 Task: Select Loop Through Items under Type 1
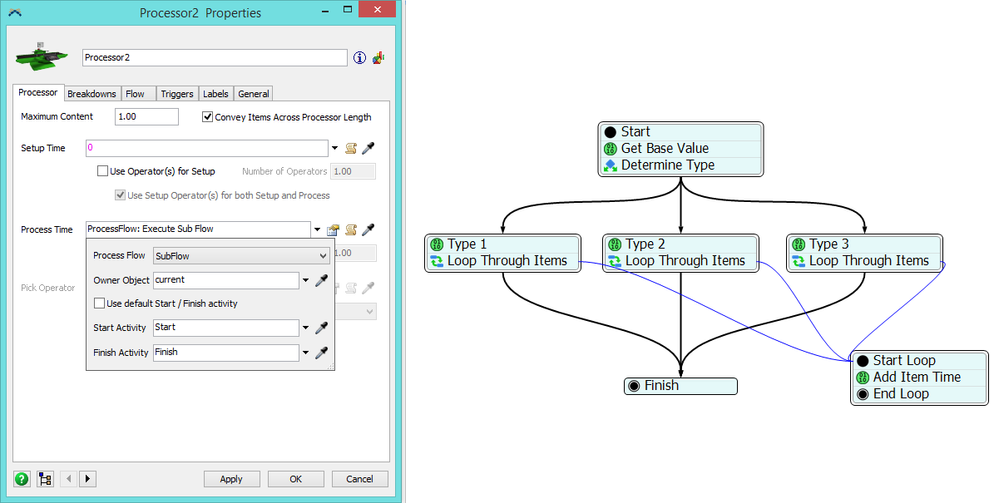tap(503, 261)
